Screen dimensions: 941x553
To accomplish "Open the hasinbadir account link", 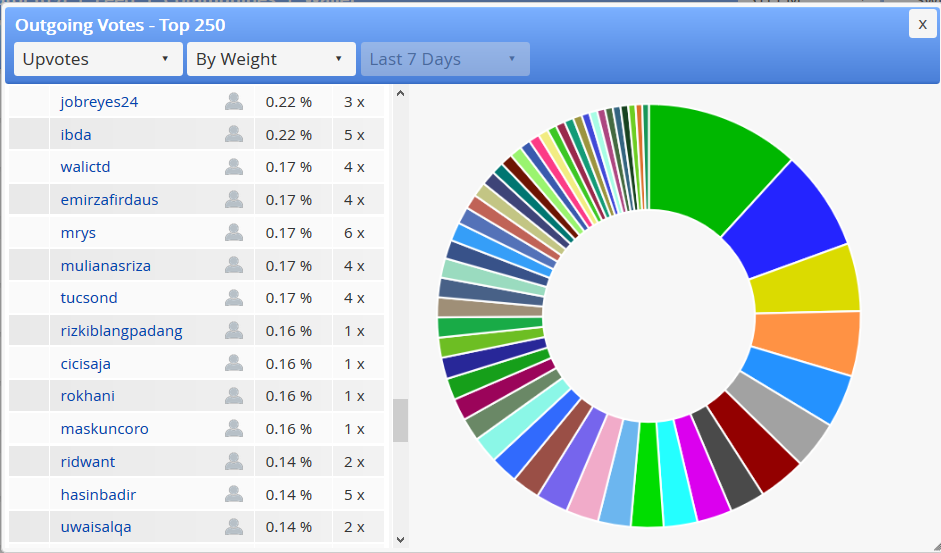I will (98, 495).
